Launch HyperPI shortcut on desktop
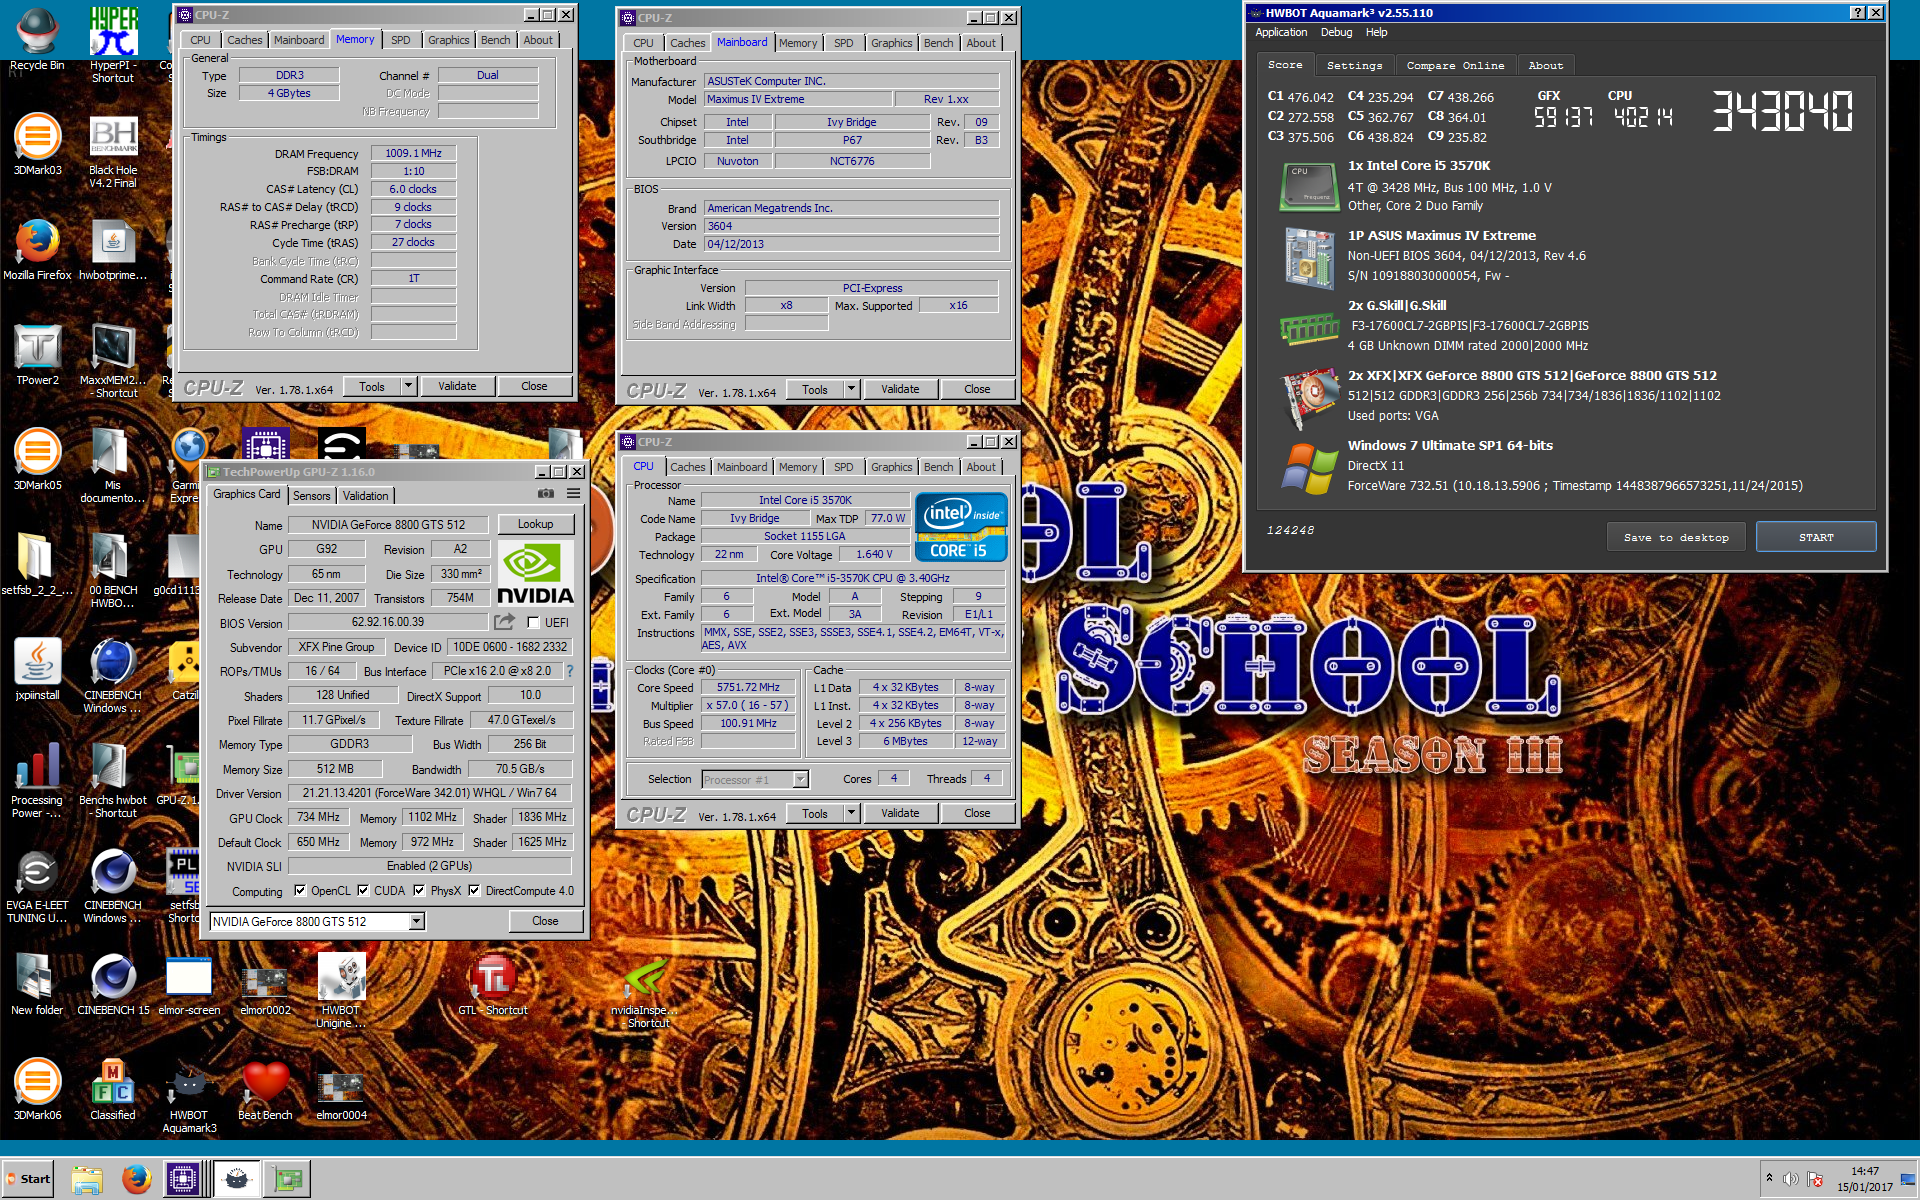 click(113, 43)
